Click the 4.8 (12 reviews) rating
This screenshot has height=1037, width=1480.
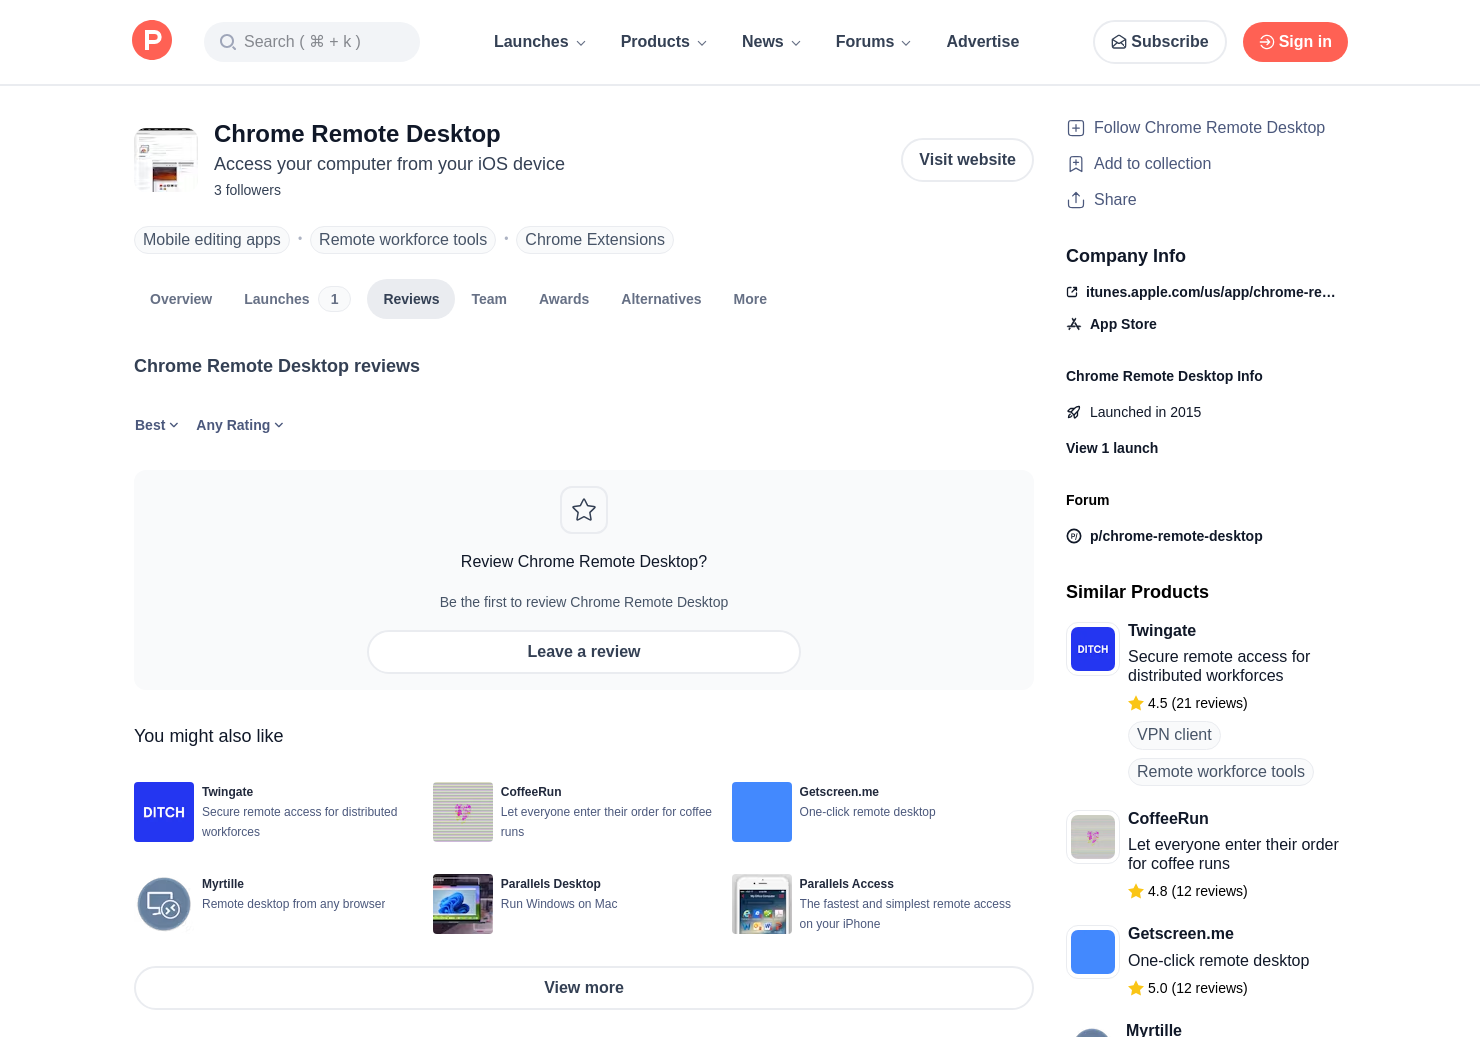(x=1188, y=891)
